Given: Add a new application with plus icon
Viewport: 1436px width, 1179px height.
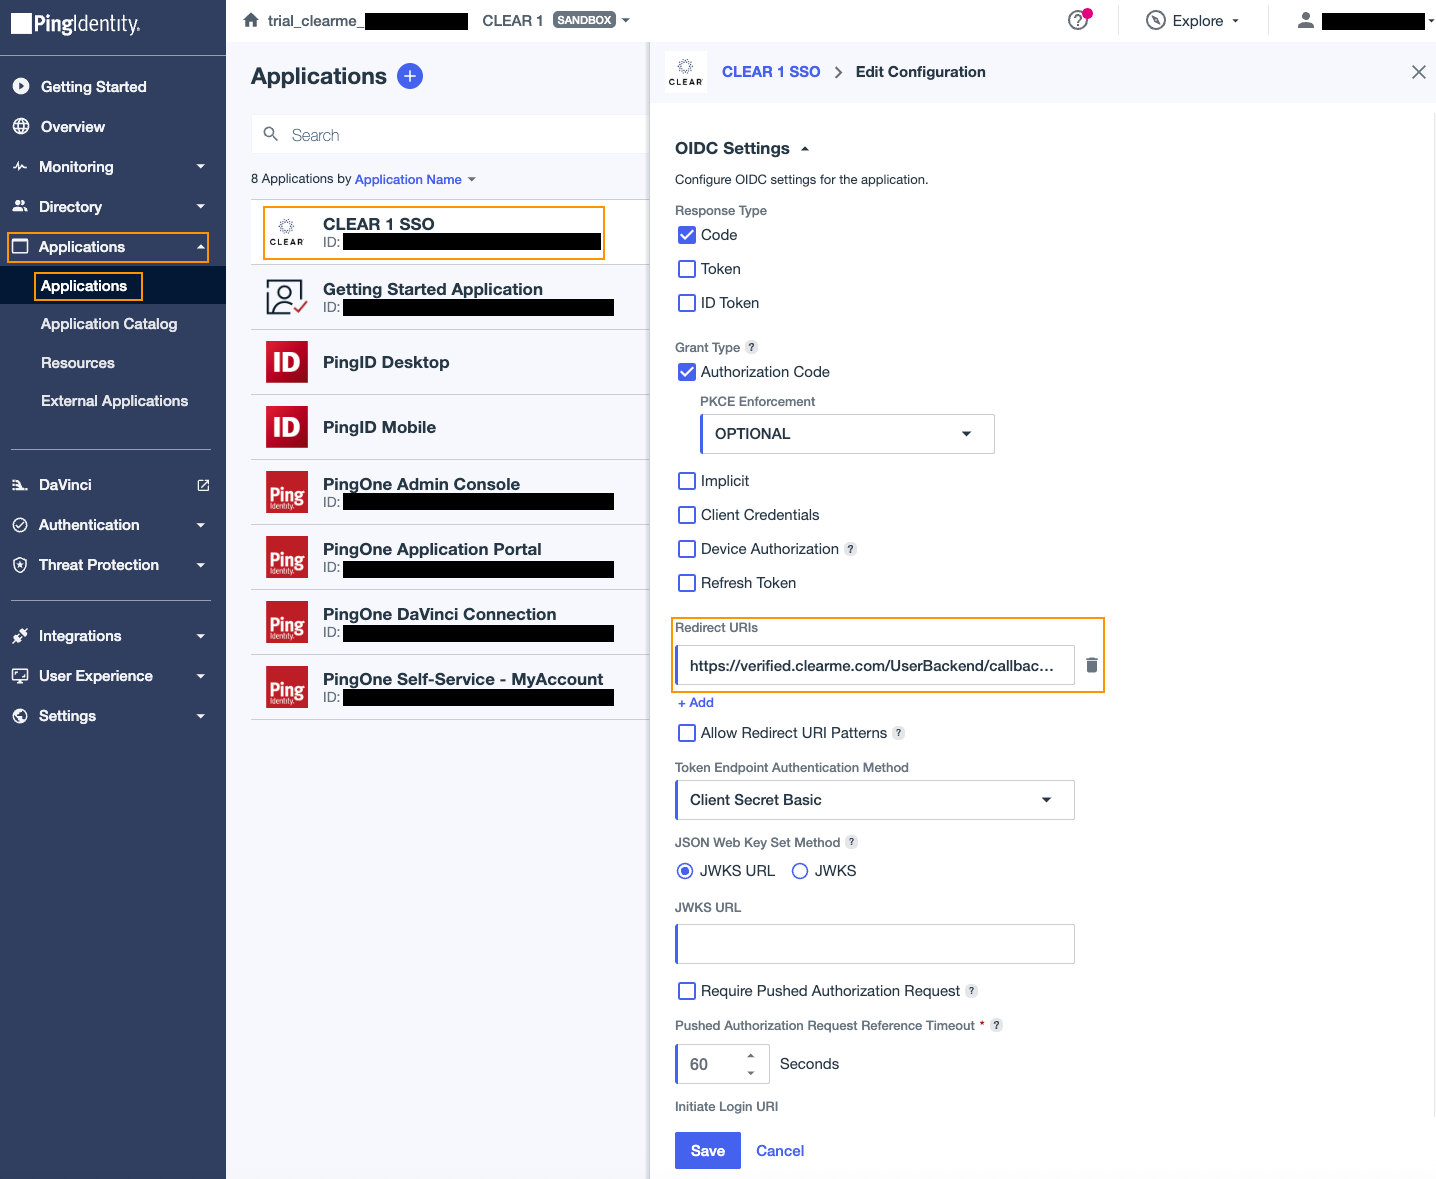Looking at the screenshot, I should point(410,76).
